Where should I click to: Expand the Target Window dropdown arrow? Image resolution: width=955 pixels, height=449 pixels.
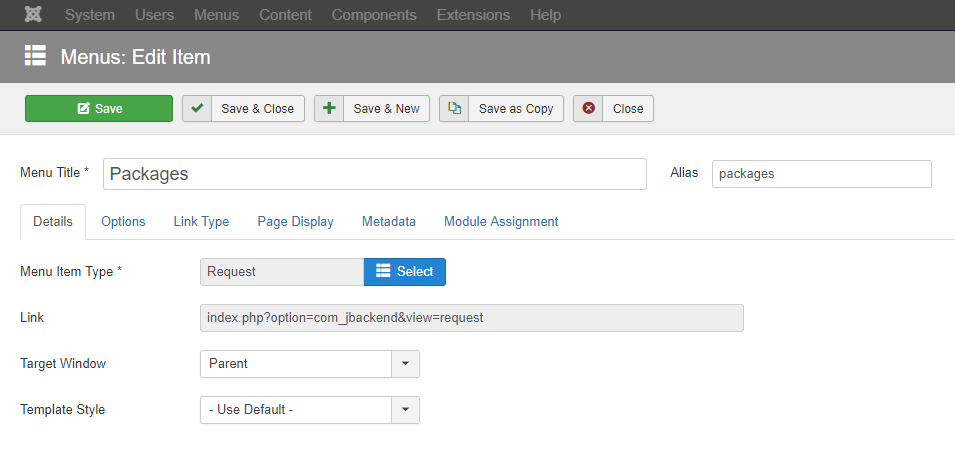pyautogui.click(x=405, y=364)
